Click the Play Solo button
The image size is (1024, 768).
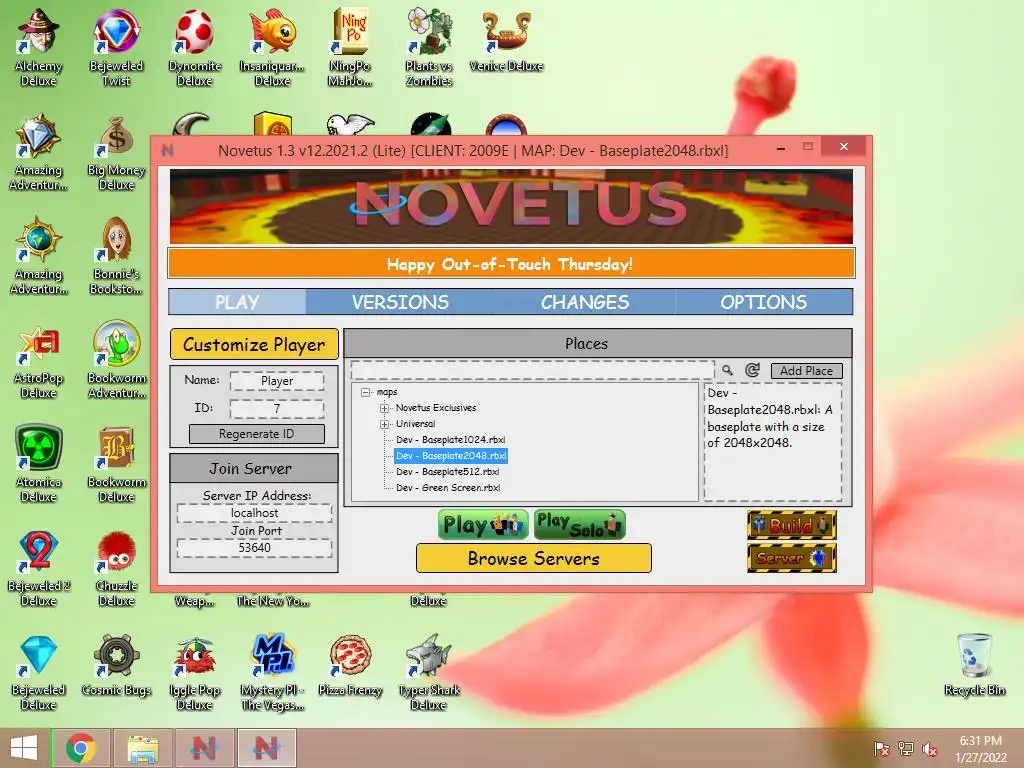[579, 525]
